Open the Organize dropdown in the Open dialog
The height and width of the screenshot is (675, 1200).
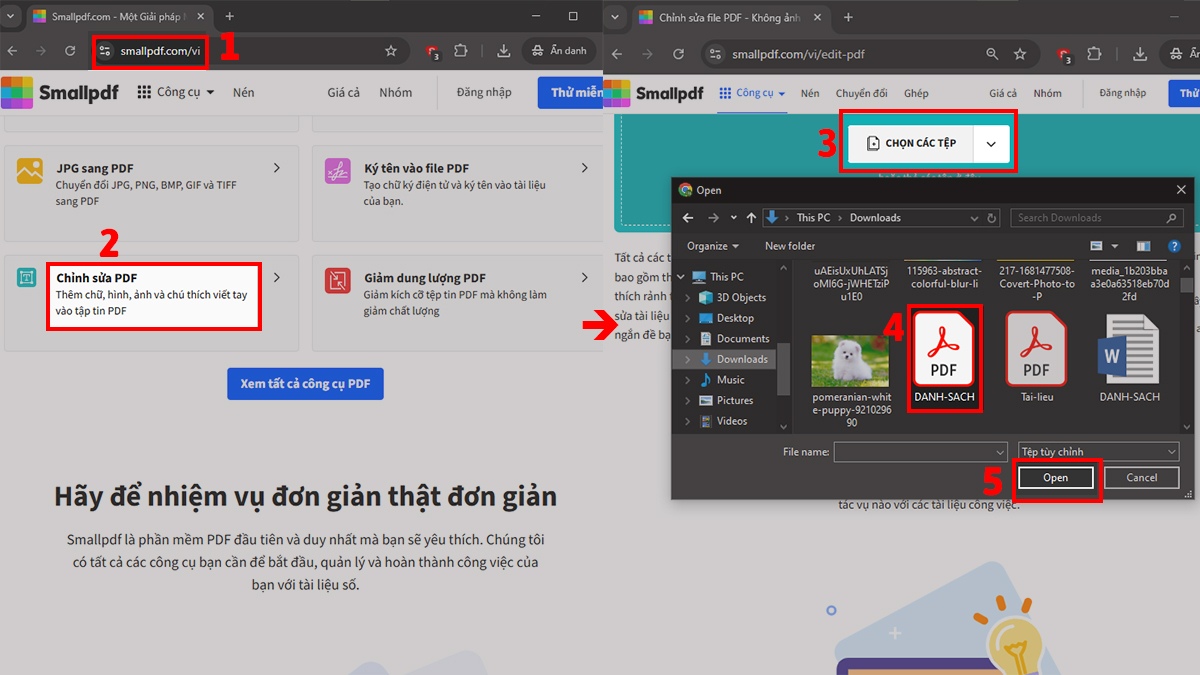pos(713,246)
